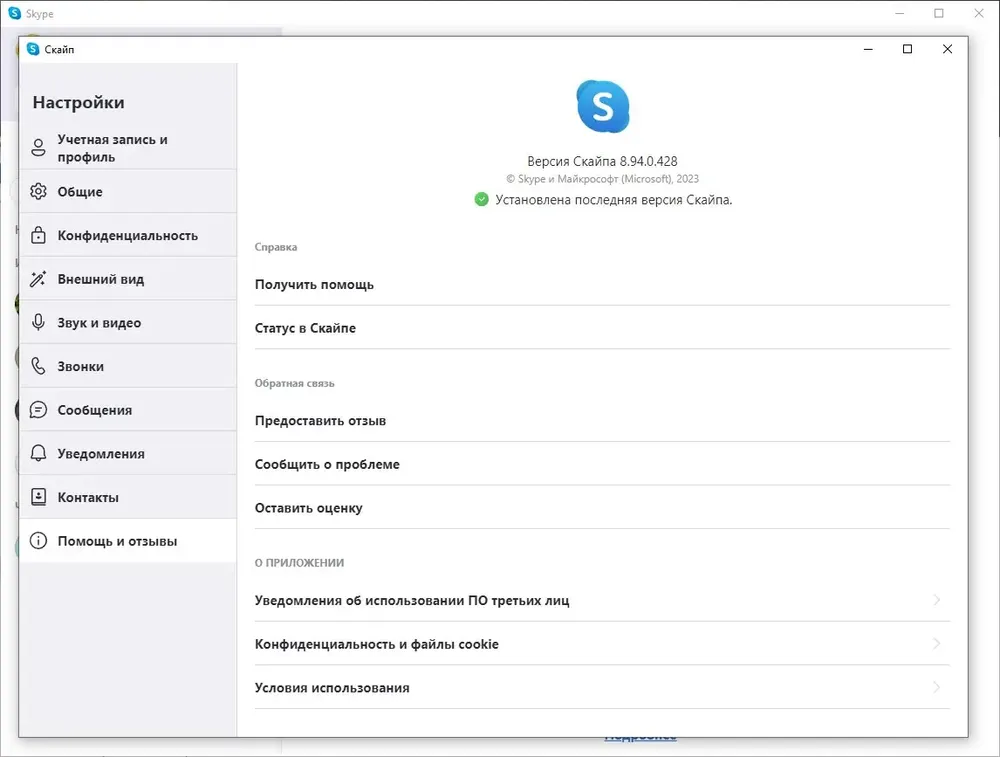Select Внешний вид settings section
1000x757 pixels.
pyautogui.click(x=128, y=279)
